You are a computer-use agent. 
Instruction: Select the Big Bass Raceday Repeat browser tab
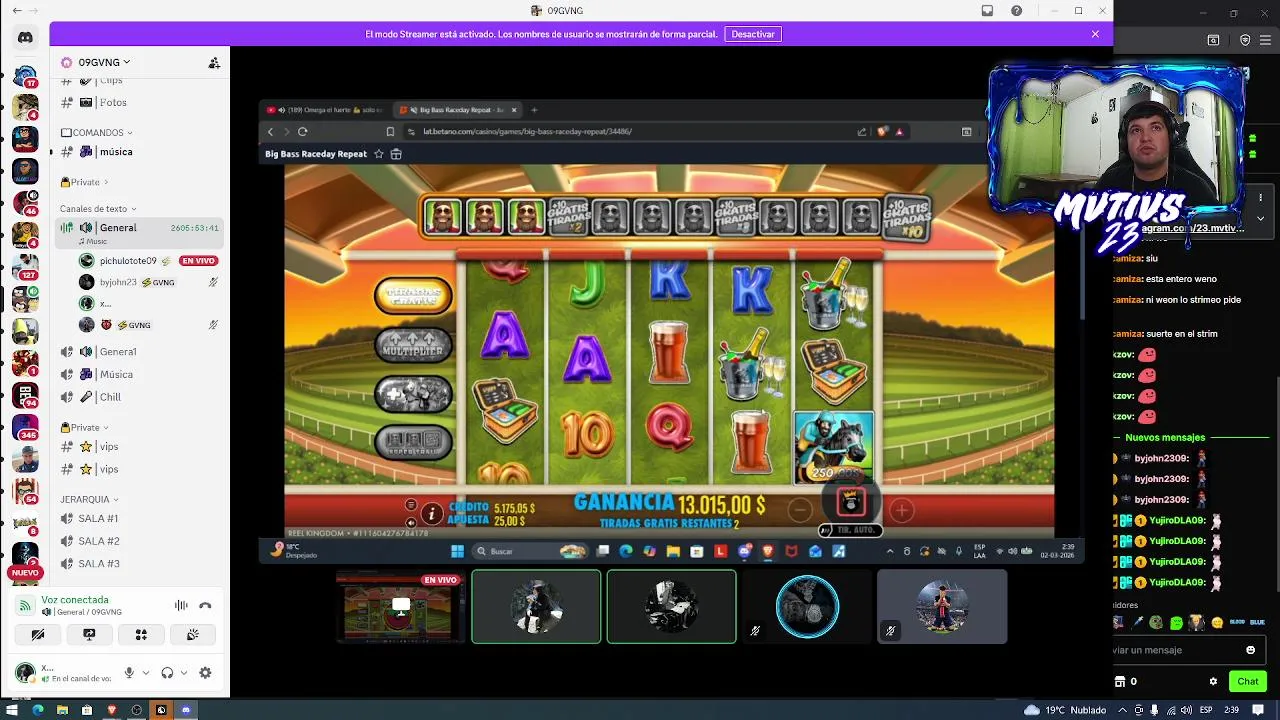(x=456, y=110)
